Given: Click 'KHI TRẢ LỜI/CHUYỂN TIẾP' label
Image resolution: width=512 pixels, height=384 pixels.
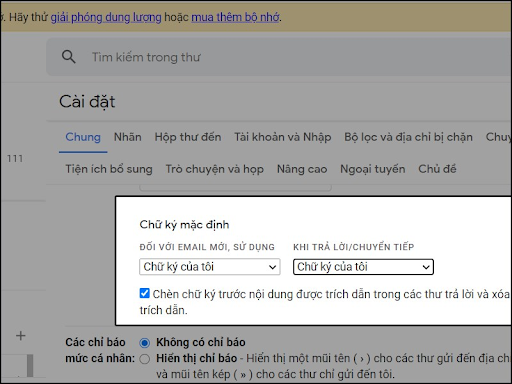Looking at the screenshot, I should (x=354, y=247).
